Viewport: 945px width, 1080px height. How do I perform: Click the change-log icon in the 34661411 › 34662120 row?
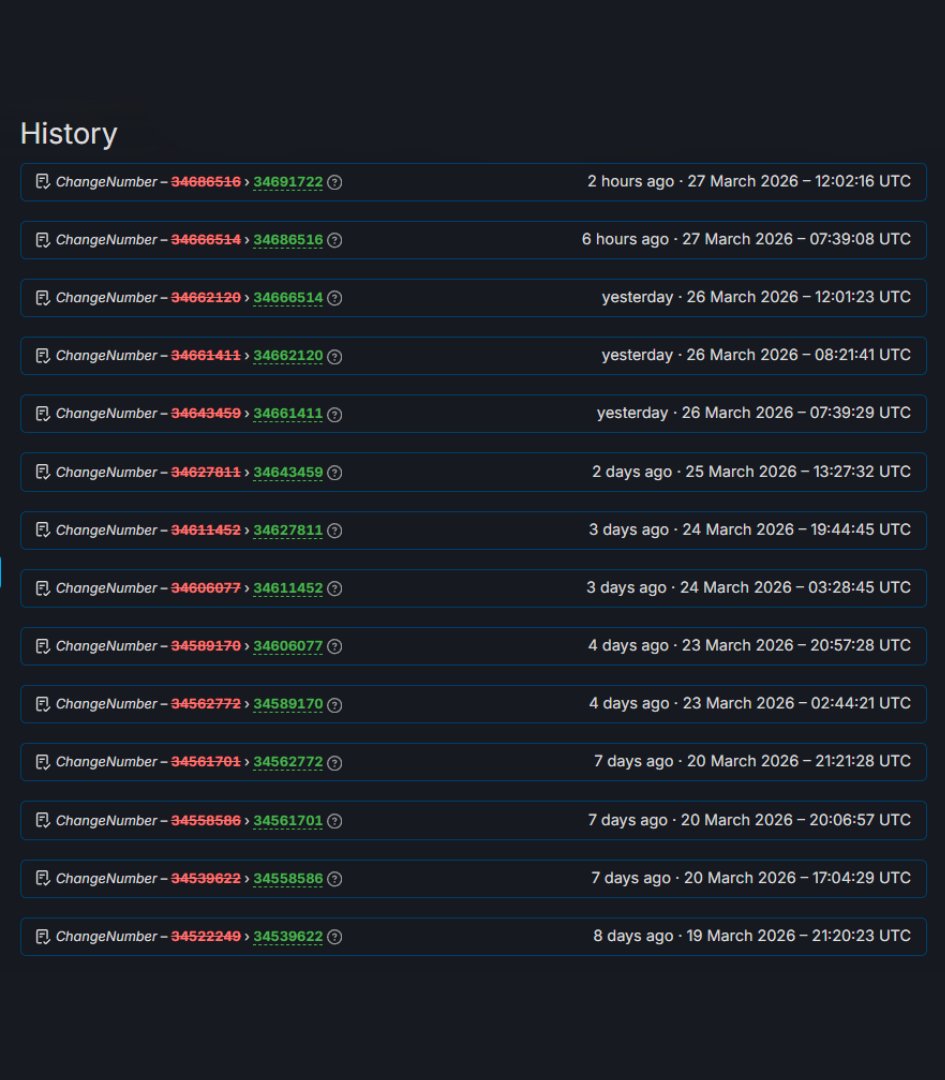(x=43, y=355)
